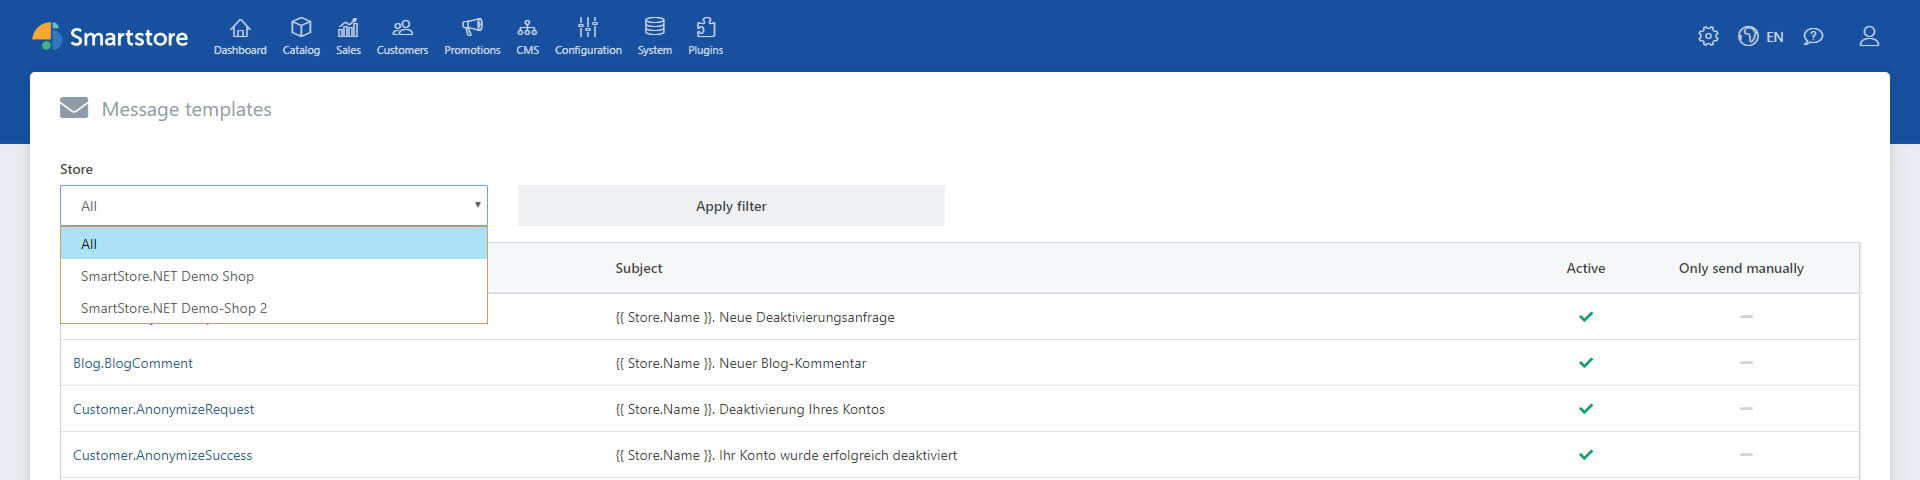
Task: Open the Dashboard home icon
Action: pos(240,28)
